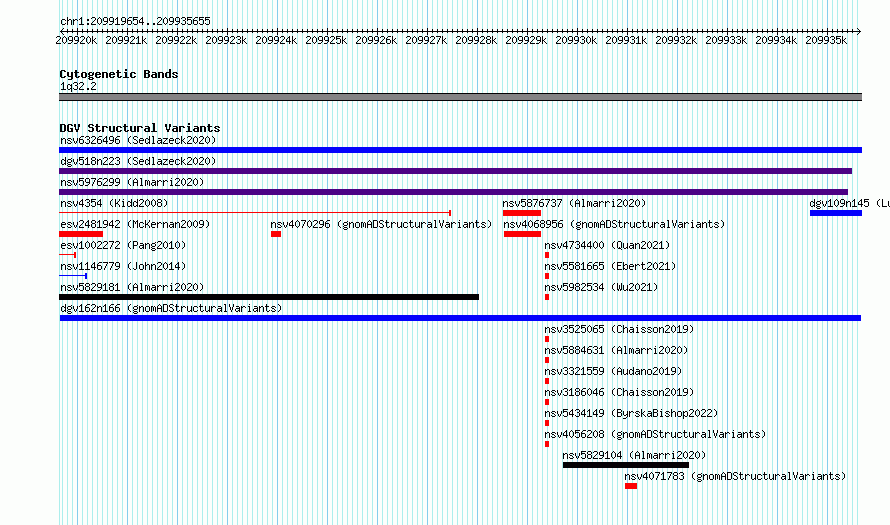Open nsv5884631 (Almarri2020) variant label

[x=616, y=350]
